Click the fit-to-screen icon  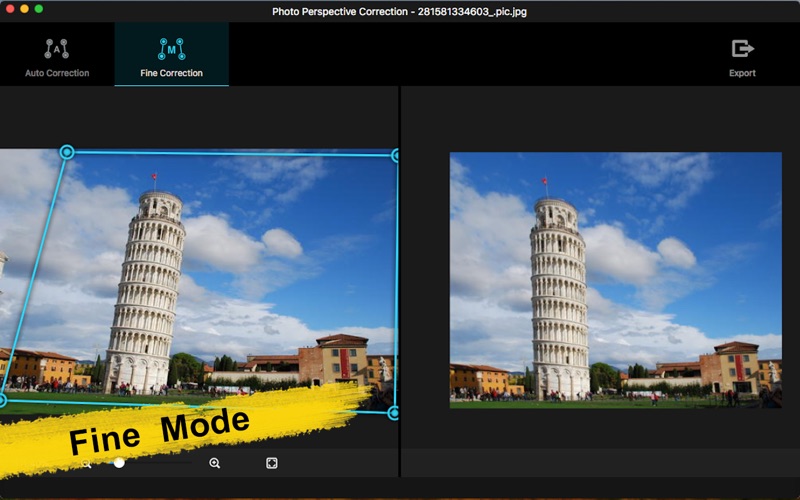pos(271,463)
